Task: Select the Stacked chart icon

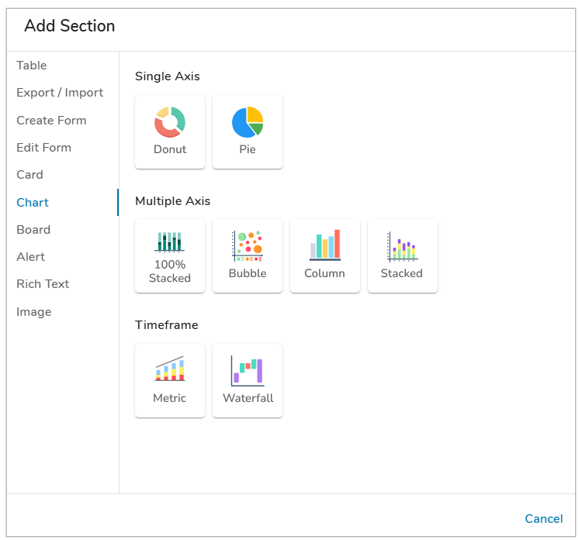Action: point(402,246)
